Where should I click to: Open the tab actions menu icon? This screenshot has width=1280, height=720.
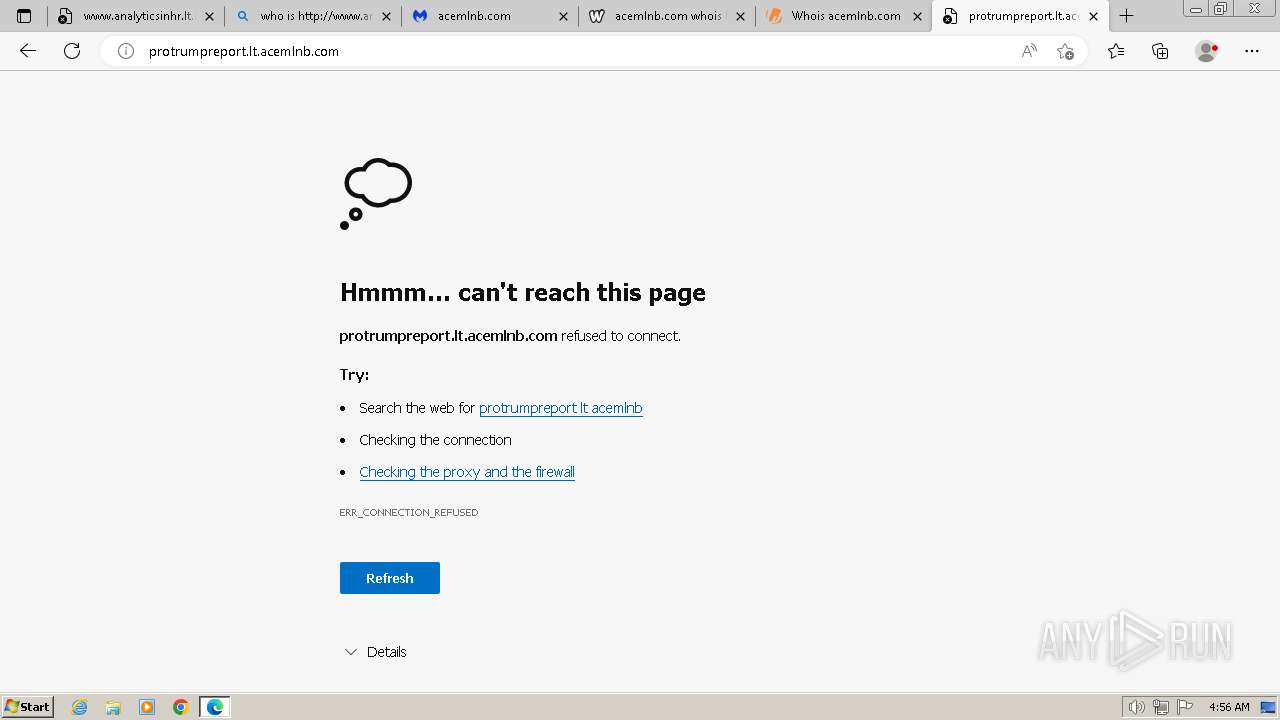[24, 16]
